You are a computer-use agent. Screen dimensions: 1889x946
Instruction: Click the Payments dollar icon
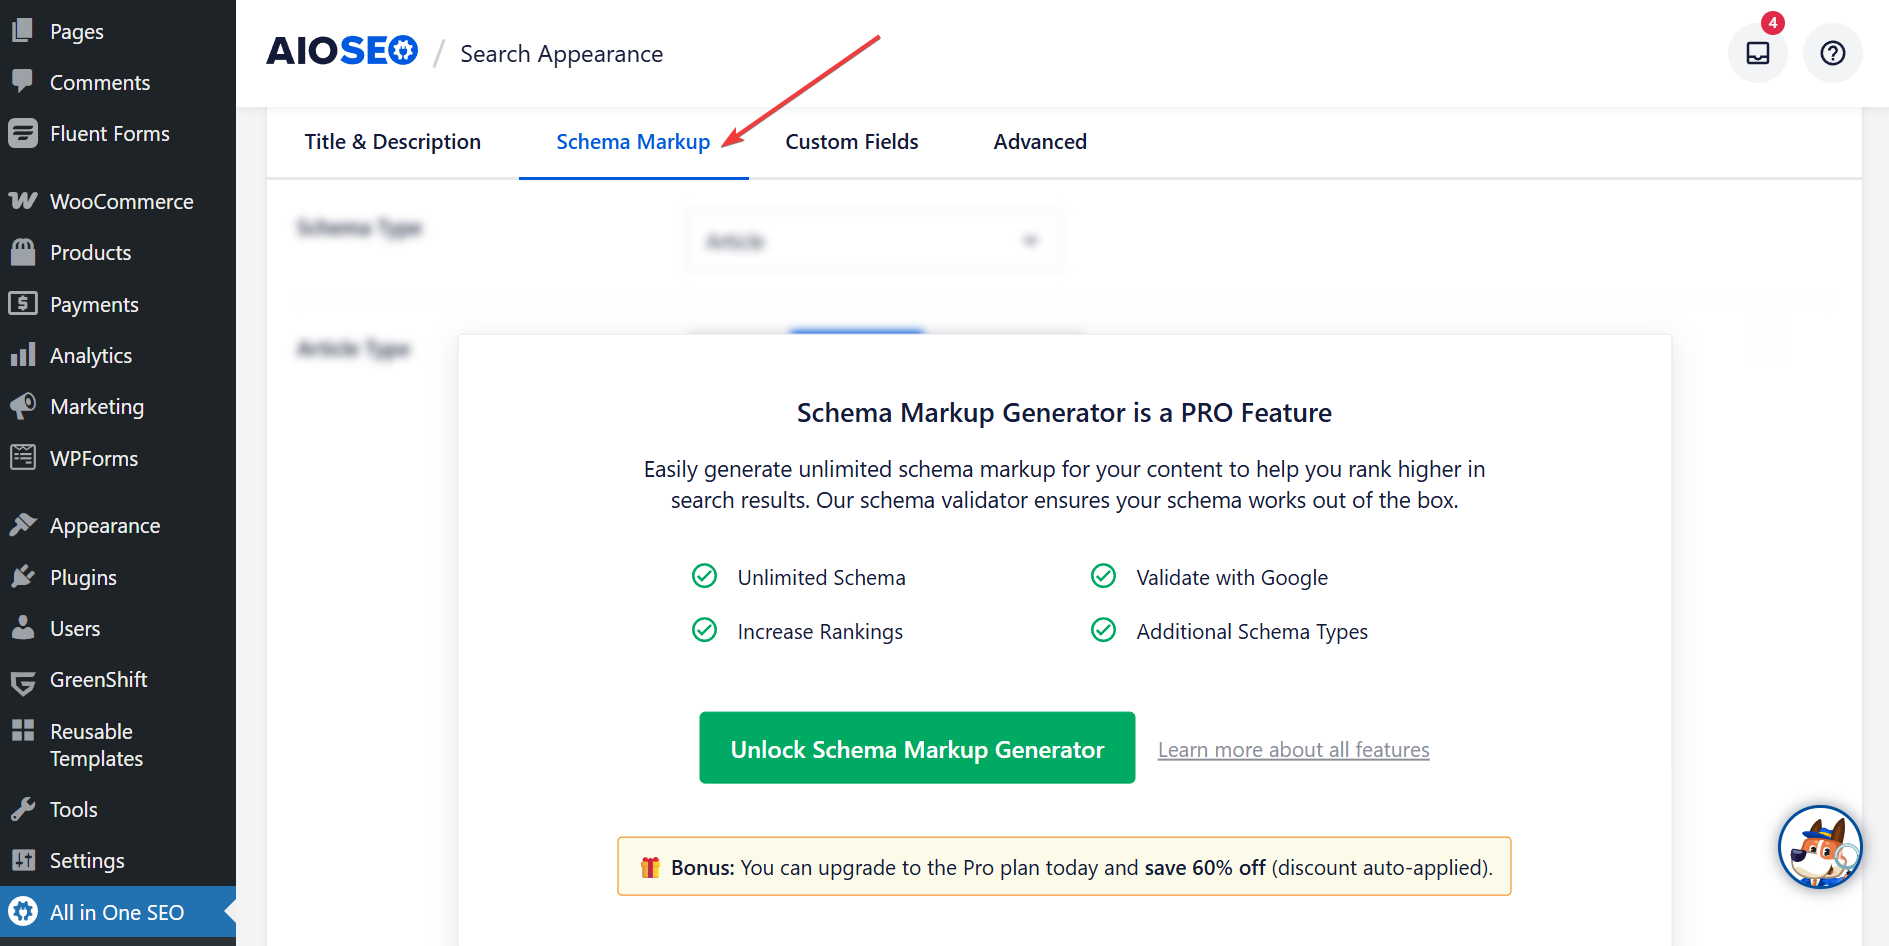pyautogui.click(x=22, y=303)
